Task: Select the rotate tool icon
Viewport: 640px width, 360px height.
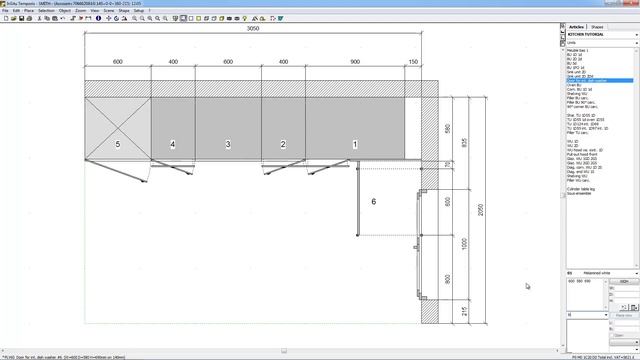Action: [116, 18]
